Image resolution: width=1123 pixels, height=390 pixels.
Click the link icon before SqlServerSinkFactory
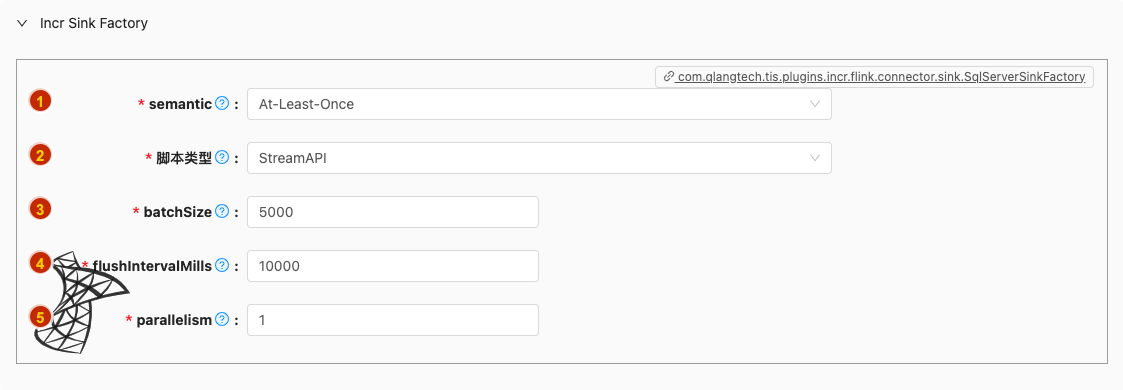click(669, 77)
